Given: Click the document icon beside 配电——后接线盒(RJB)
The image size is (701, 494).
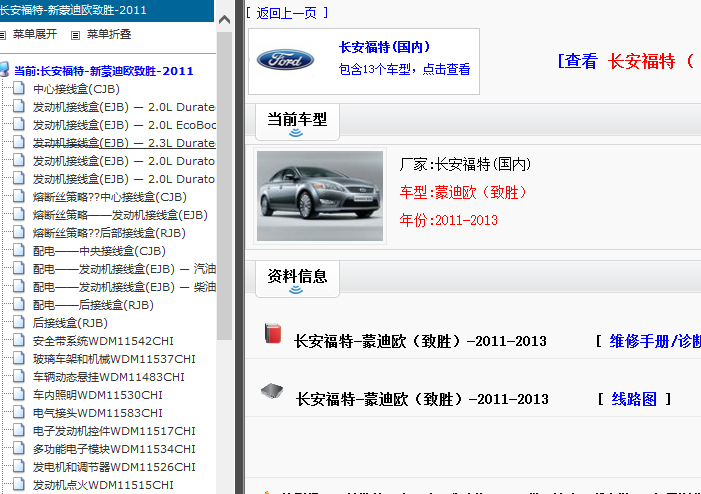Looking at the screenshot, I should (x=18, y=304).
